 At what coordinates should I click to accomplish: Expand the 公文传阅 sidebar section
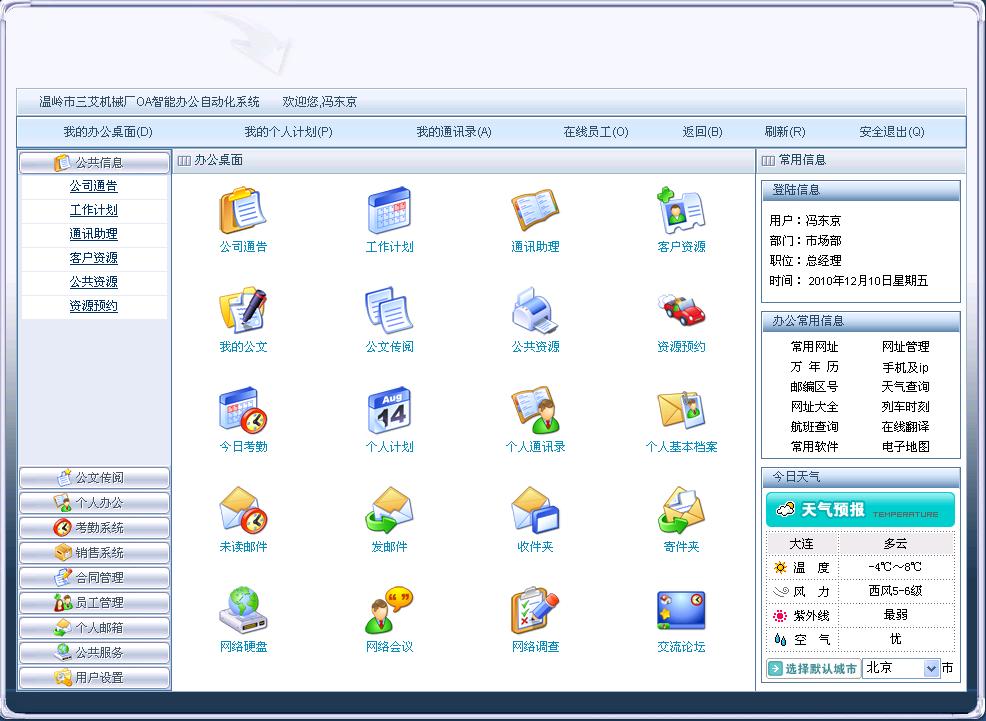[95, 478]
